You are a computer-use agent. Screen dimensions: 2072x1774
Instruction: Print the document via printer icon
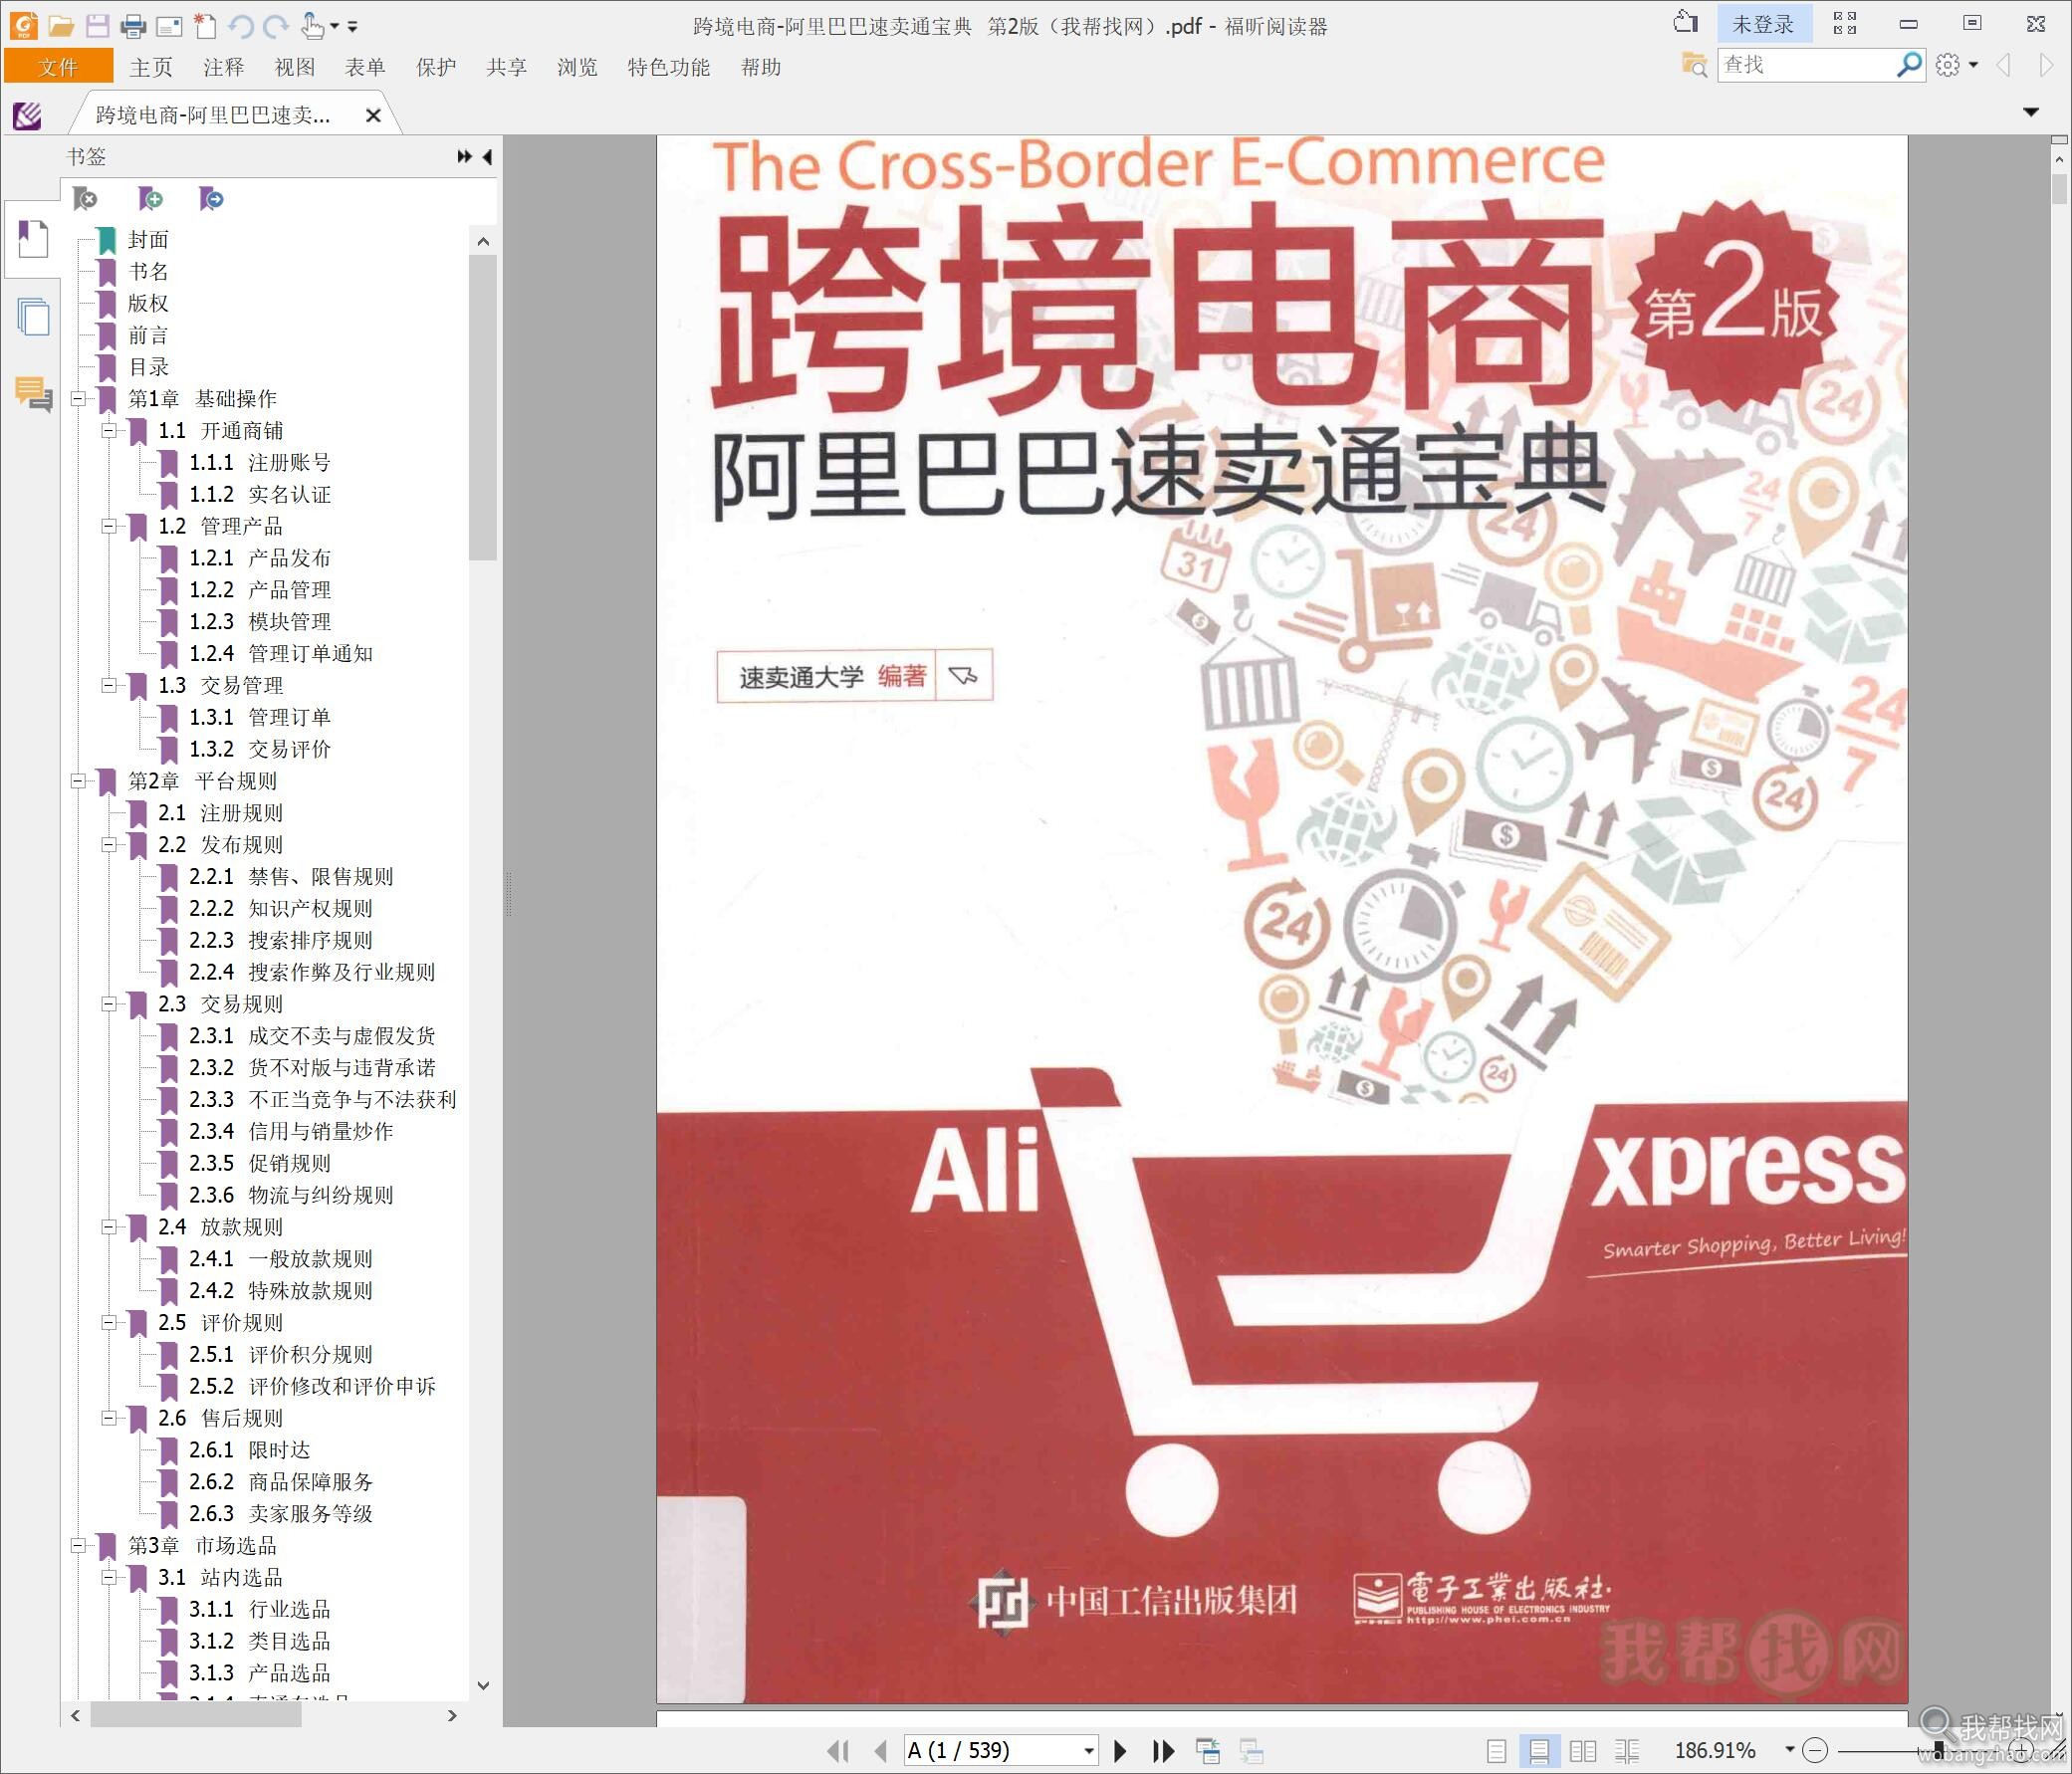coord(133,25)
